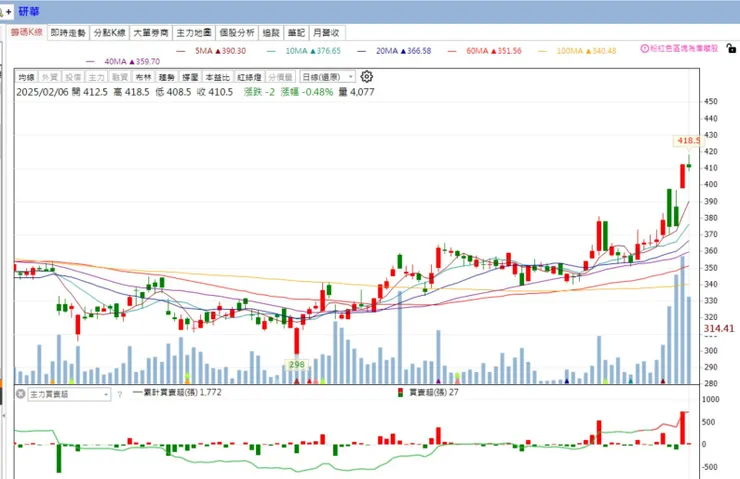Click the question mark help icon
This screenshot has width=740, height=479.
tap(120, 395)
